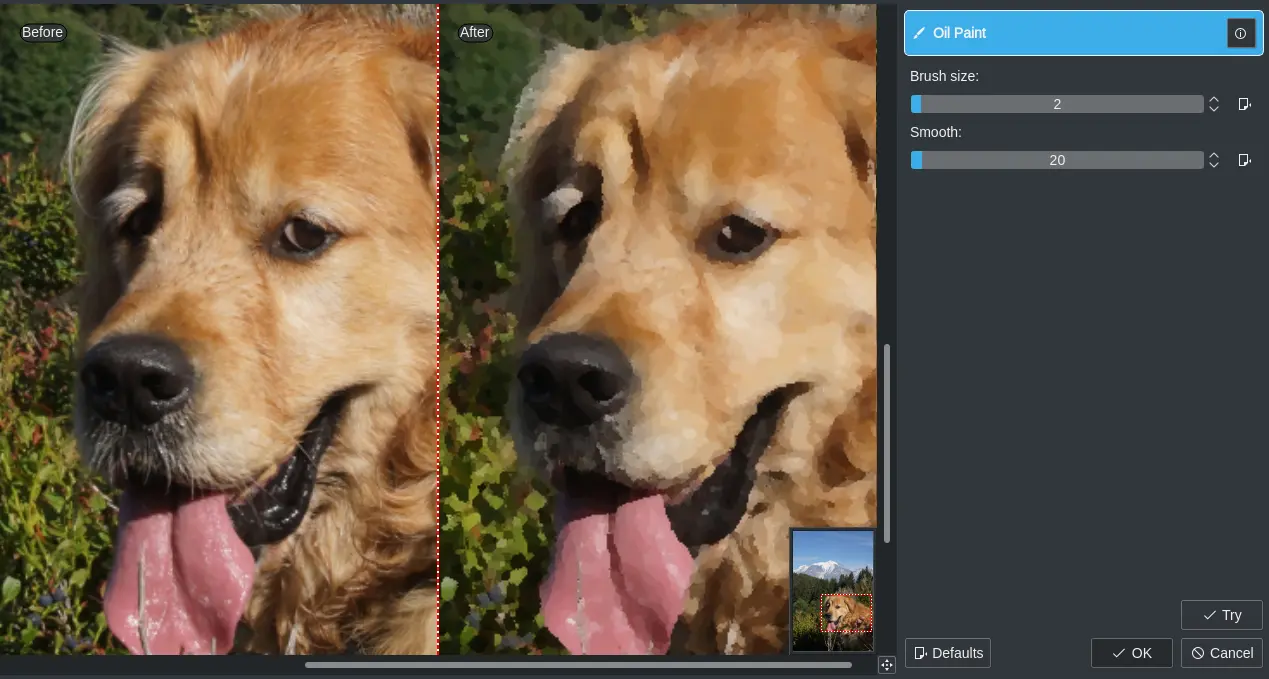Viewport: 1269px width, 679px height.
Task: Click the Smooth slider
Action: pos(1057,159)
